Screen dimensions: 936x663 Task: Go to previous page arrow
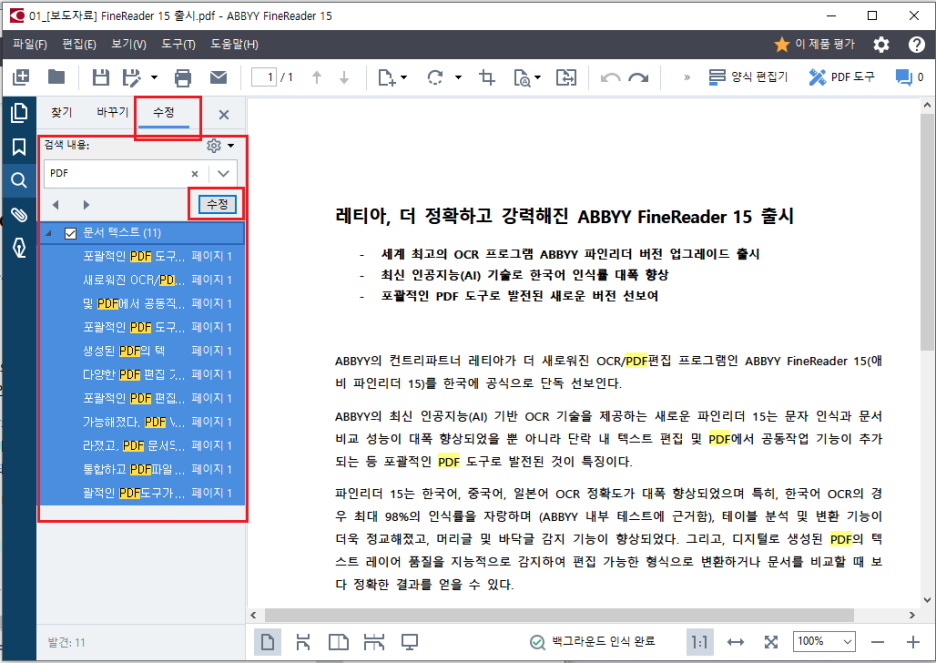[317, 77]
